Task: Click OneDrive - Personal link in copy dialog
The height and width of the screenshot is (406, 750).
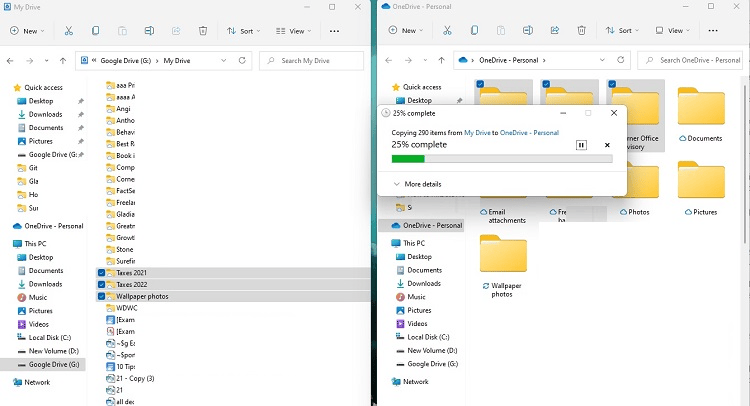Action: coord(529,133)
